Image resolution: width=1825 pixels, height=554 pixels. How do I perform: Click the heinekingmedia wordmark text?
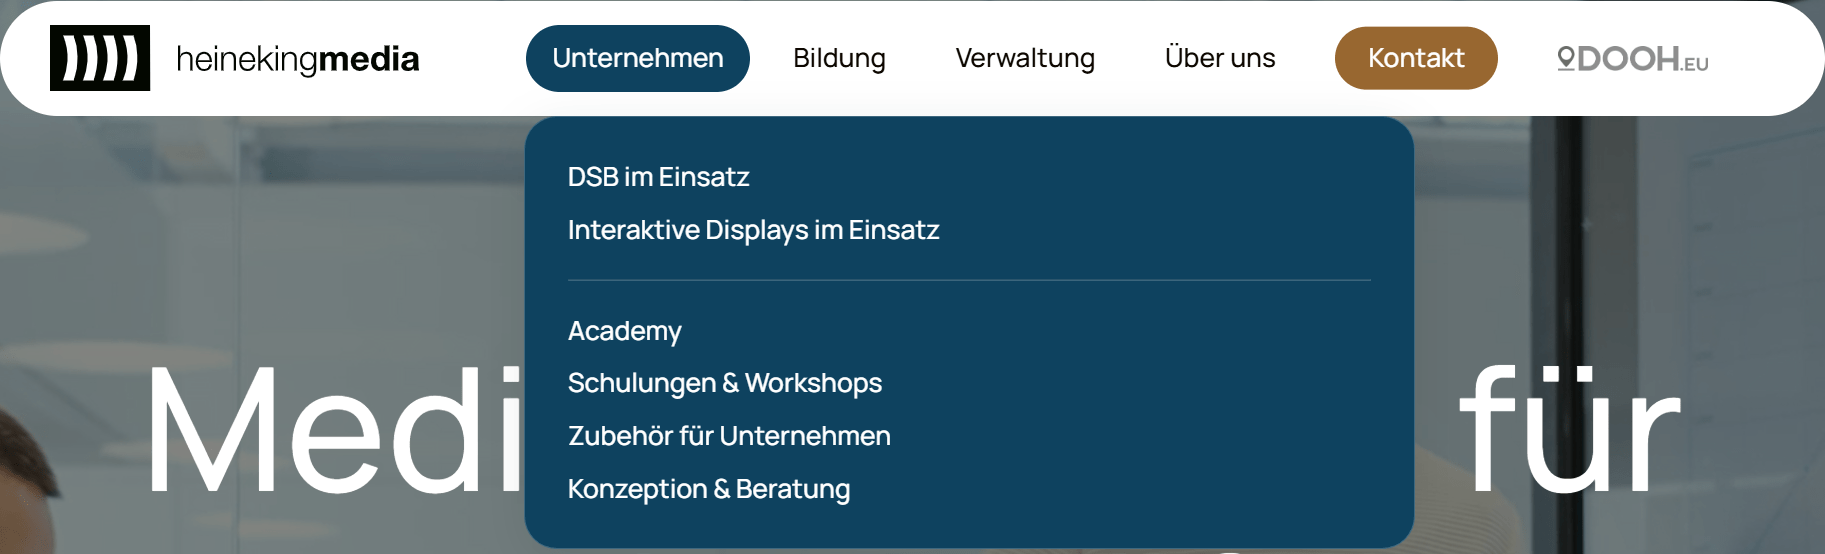click(298, 59)
